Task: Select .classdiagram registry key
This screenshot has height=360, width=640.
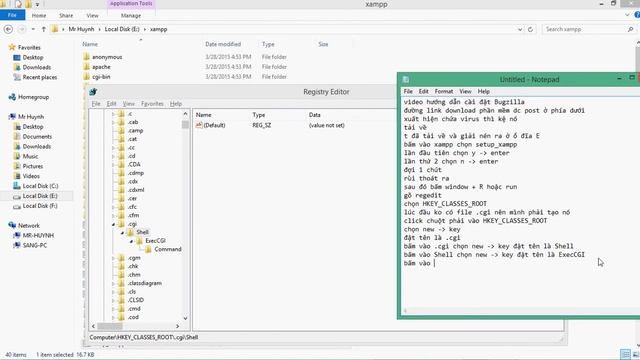Action: [144, 283]
